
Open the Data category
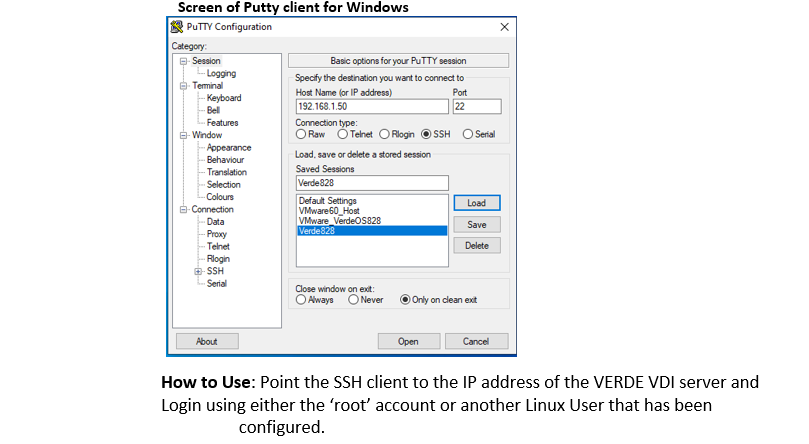(x=215, y=222)
